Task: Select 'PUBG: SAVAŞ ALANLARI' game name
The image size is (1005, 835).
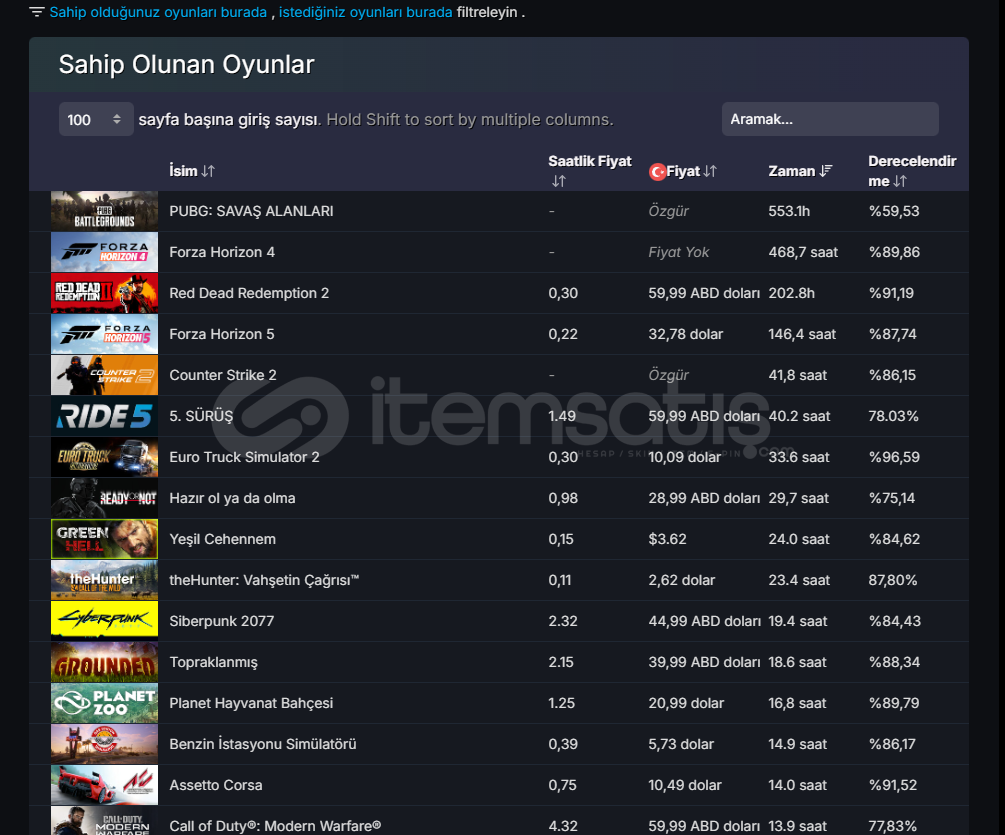Action: tap(251, 211)
